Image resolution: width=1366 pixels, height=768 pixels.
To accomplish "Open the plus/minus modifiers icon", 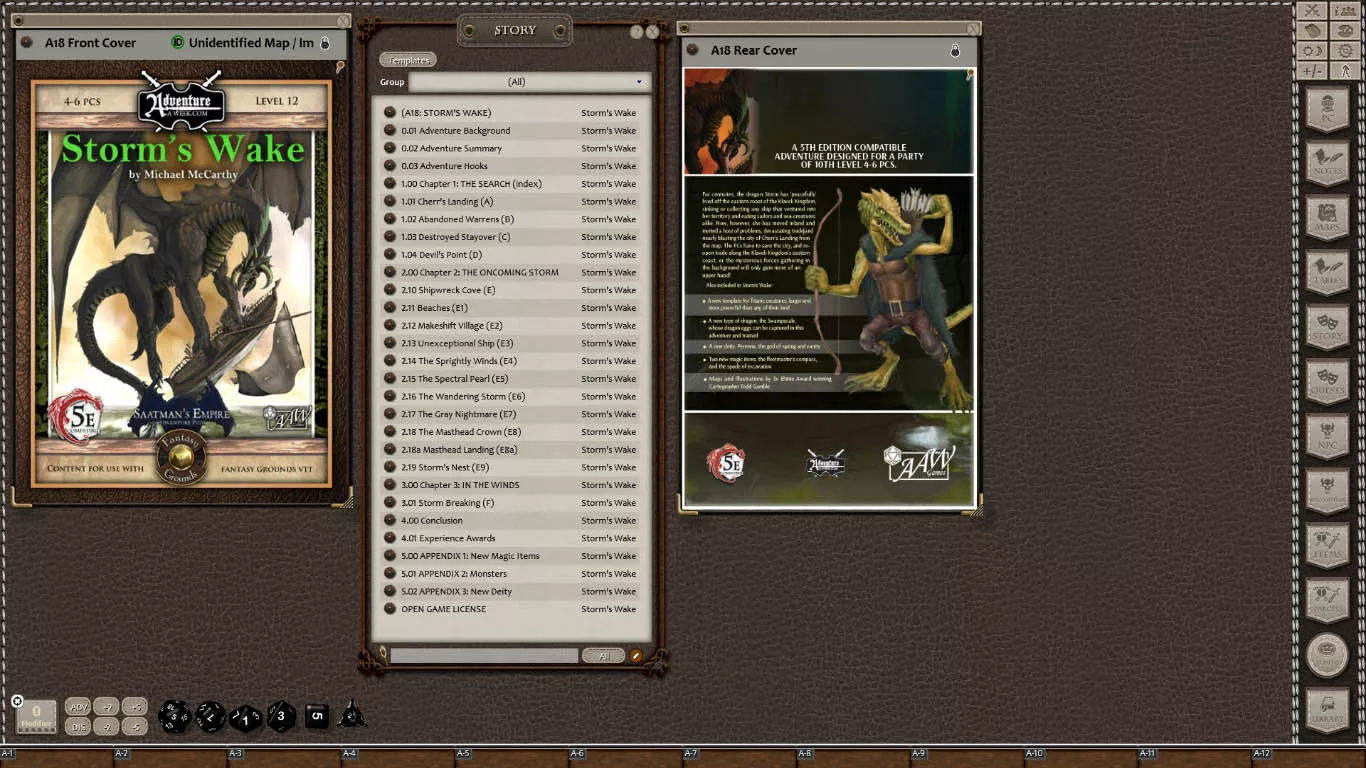I will [1312, 70].
